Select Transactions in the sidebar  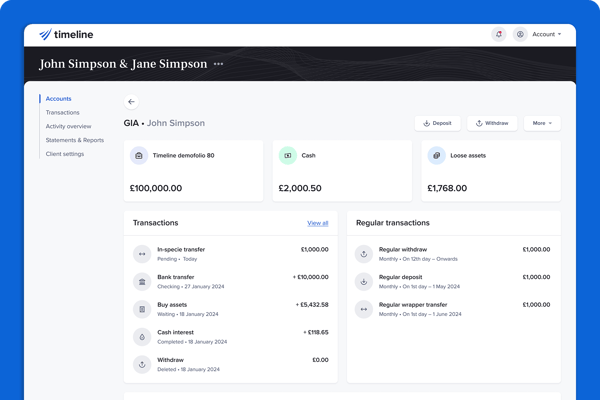point(63,112)
